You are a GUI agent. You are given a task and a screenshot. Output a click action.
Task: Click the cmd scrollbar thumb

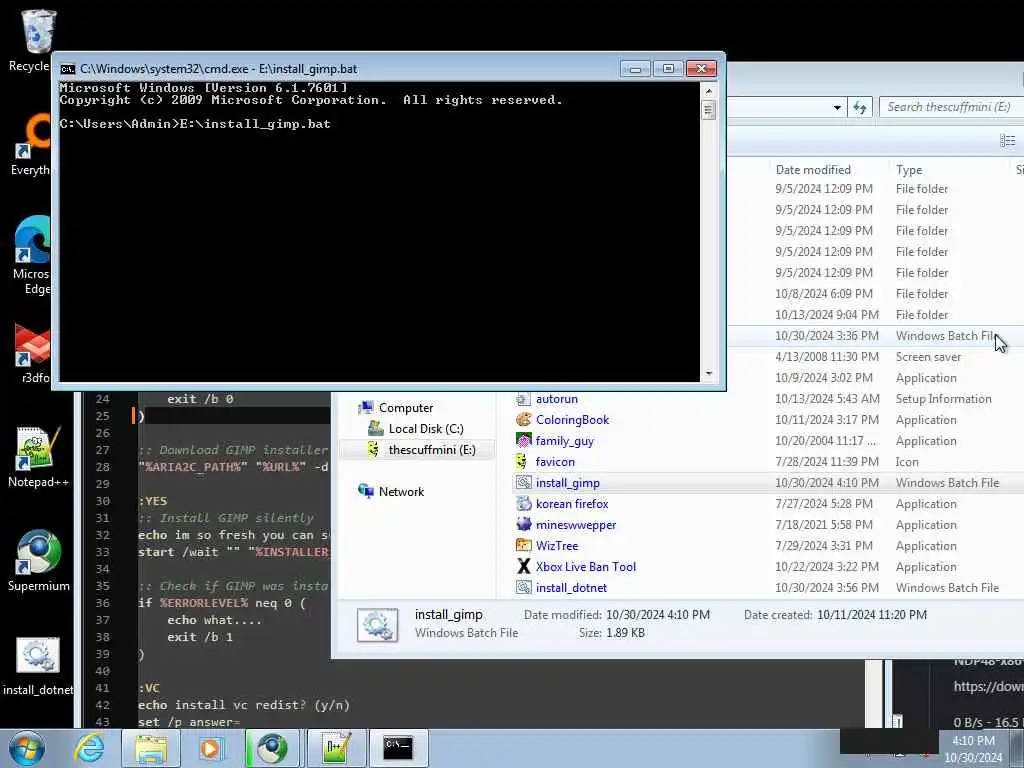click(x=709, y=109)
